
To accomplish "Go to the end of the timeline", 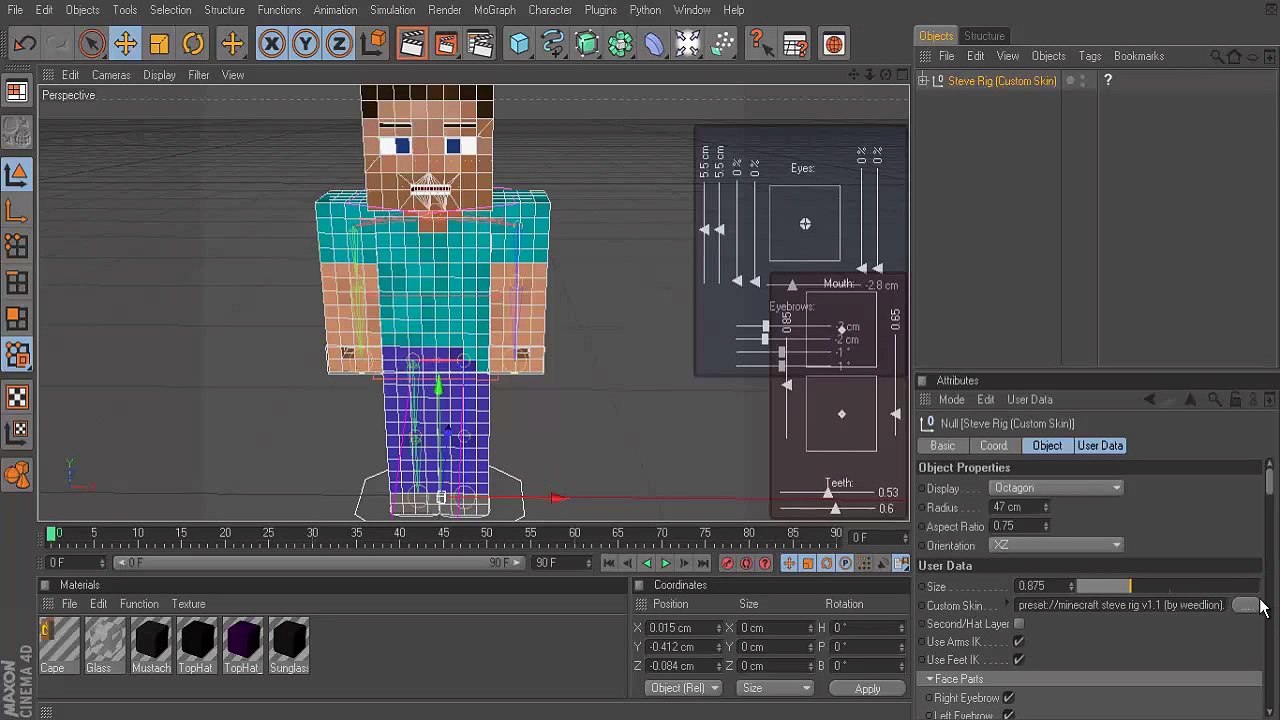I will 703,564.
